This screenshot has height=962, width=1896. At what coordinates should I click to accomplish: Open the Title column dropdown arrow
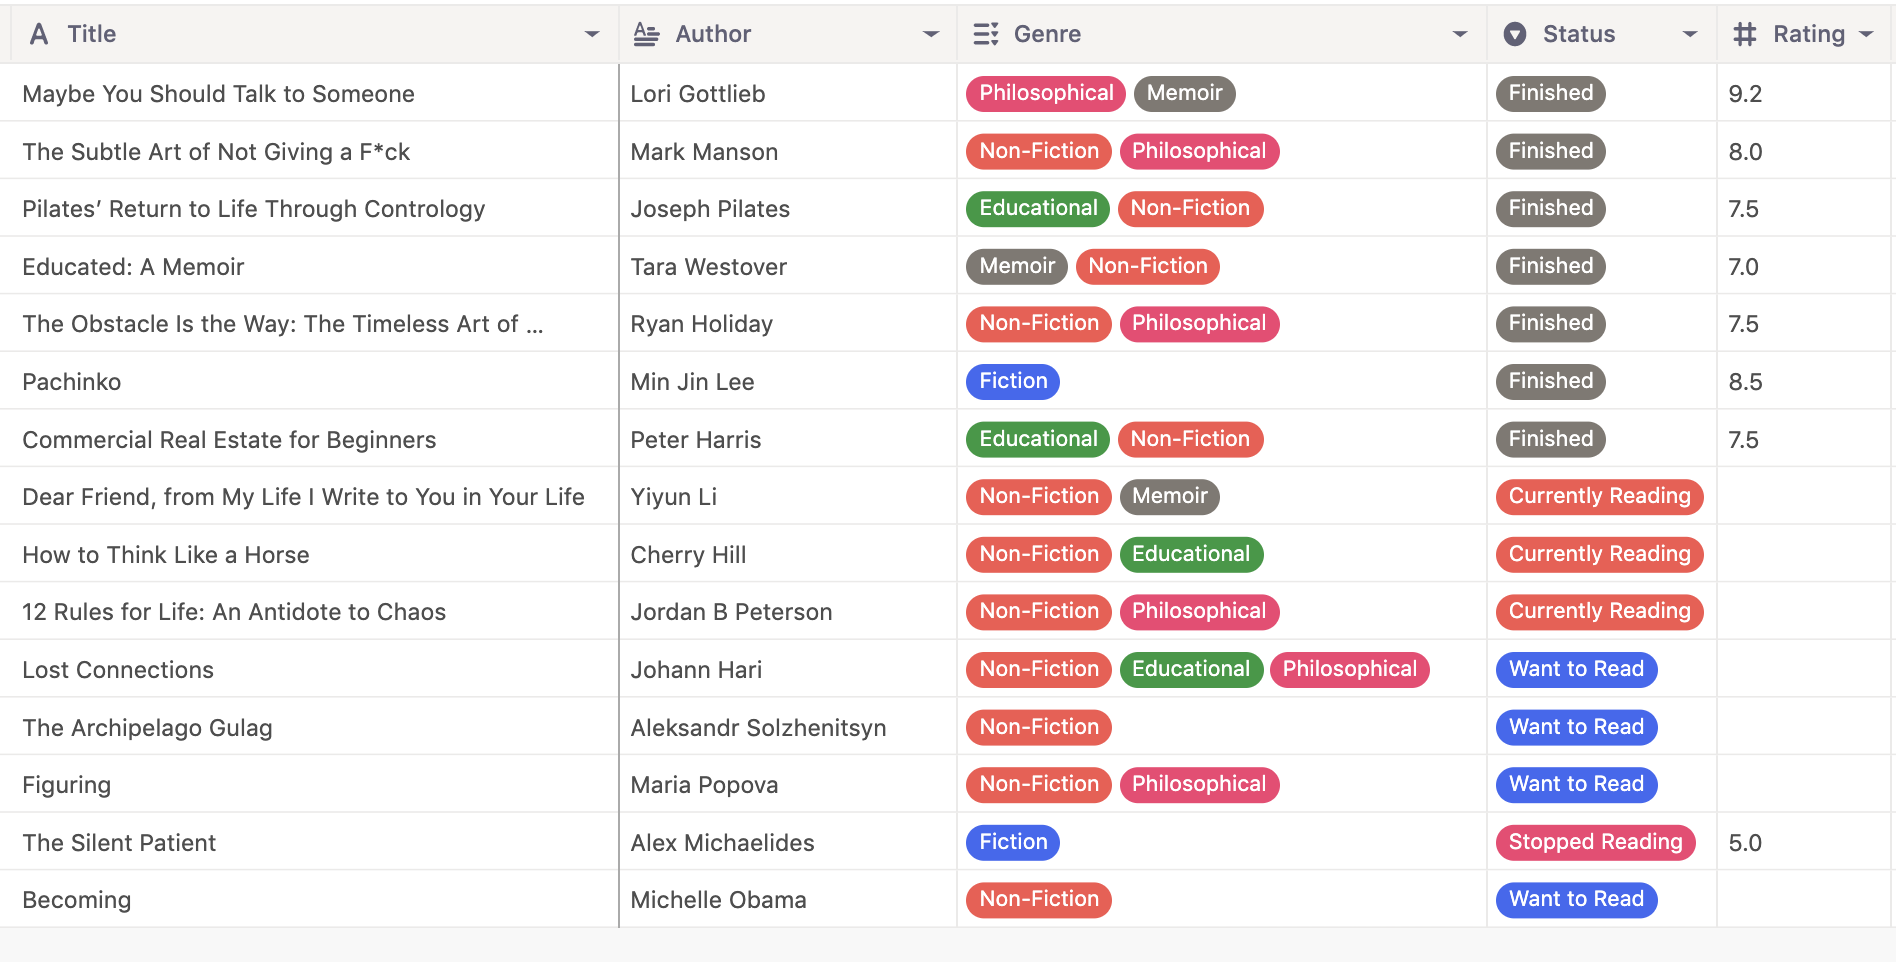tap(592, 34)
